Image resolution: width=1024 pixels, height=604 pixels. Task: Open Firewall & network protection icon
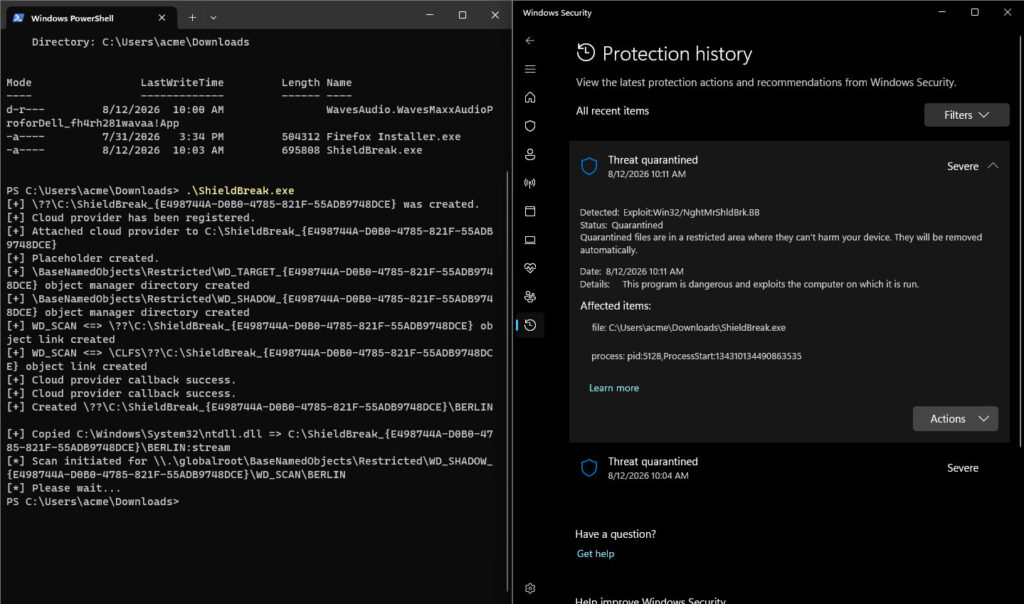click(x=530, y=183)
